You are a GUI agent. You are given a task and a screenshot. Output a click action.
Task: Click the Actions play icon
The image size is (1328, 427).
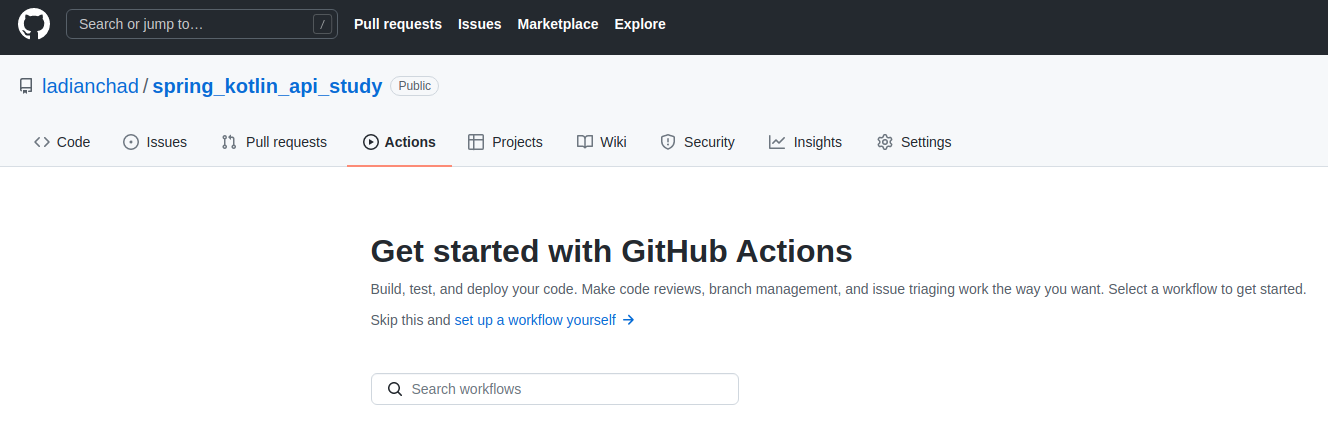tap(371, 142)
